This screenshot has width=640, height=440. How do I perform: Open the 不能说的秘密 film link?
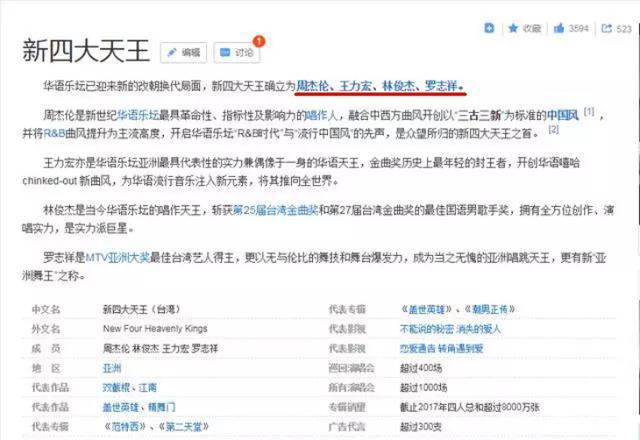pyautogui.click(x=427, y=329)
